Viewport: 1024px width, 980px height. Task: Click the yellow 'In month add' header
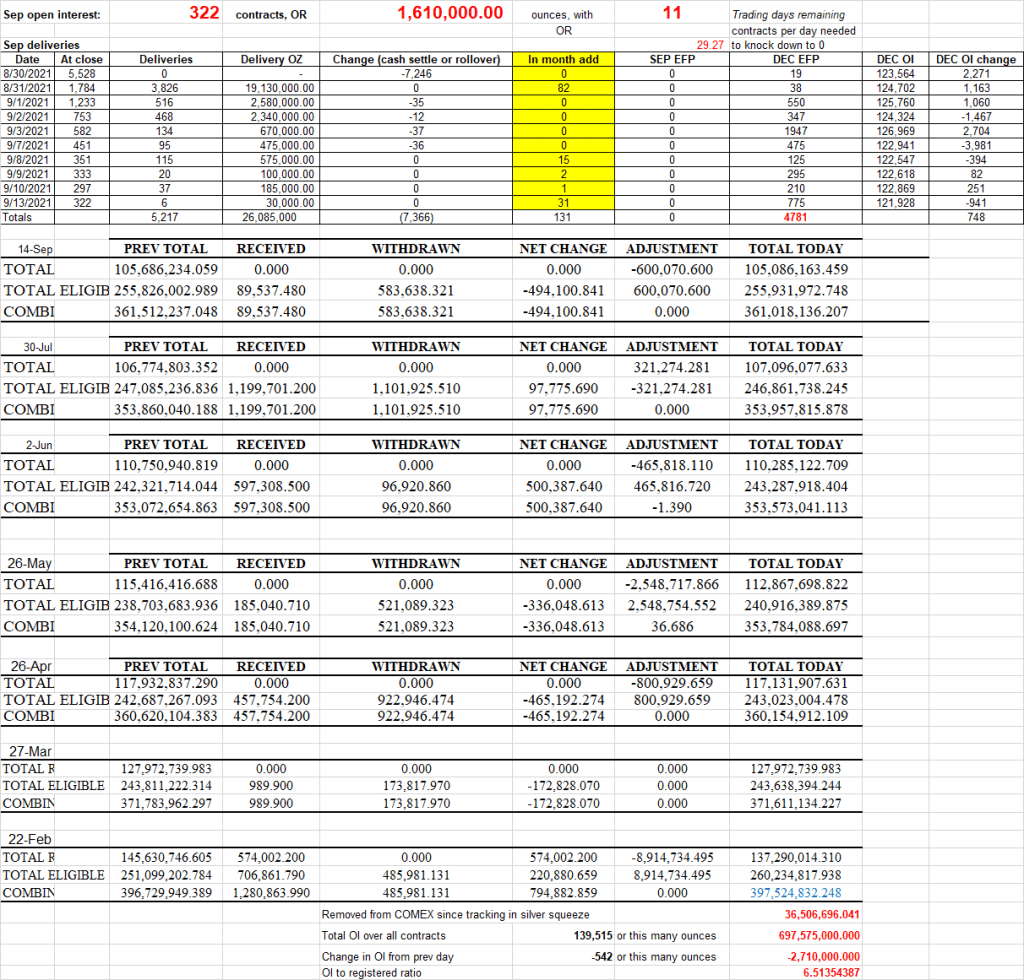pos(563,60)
